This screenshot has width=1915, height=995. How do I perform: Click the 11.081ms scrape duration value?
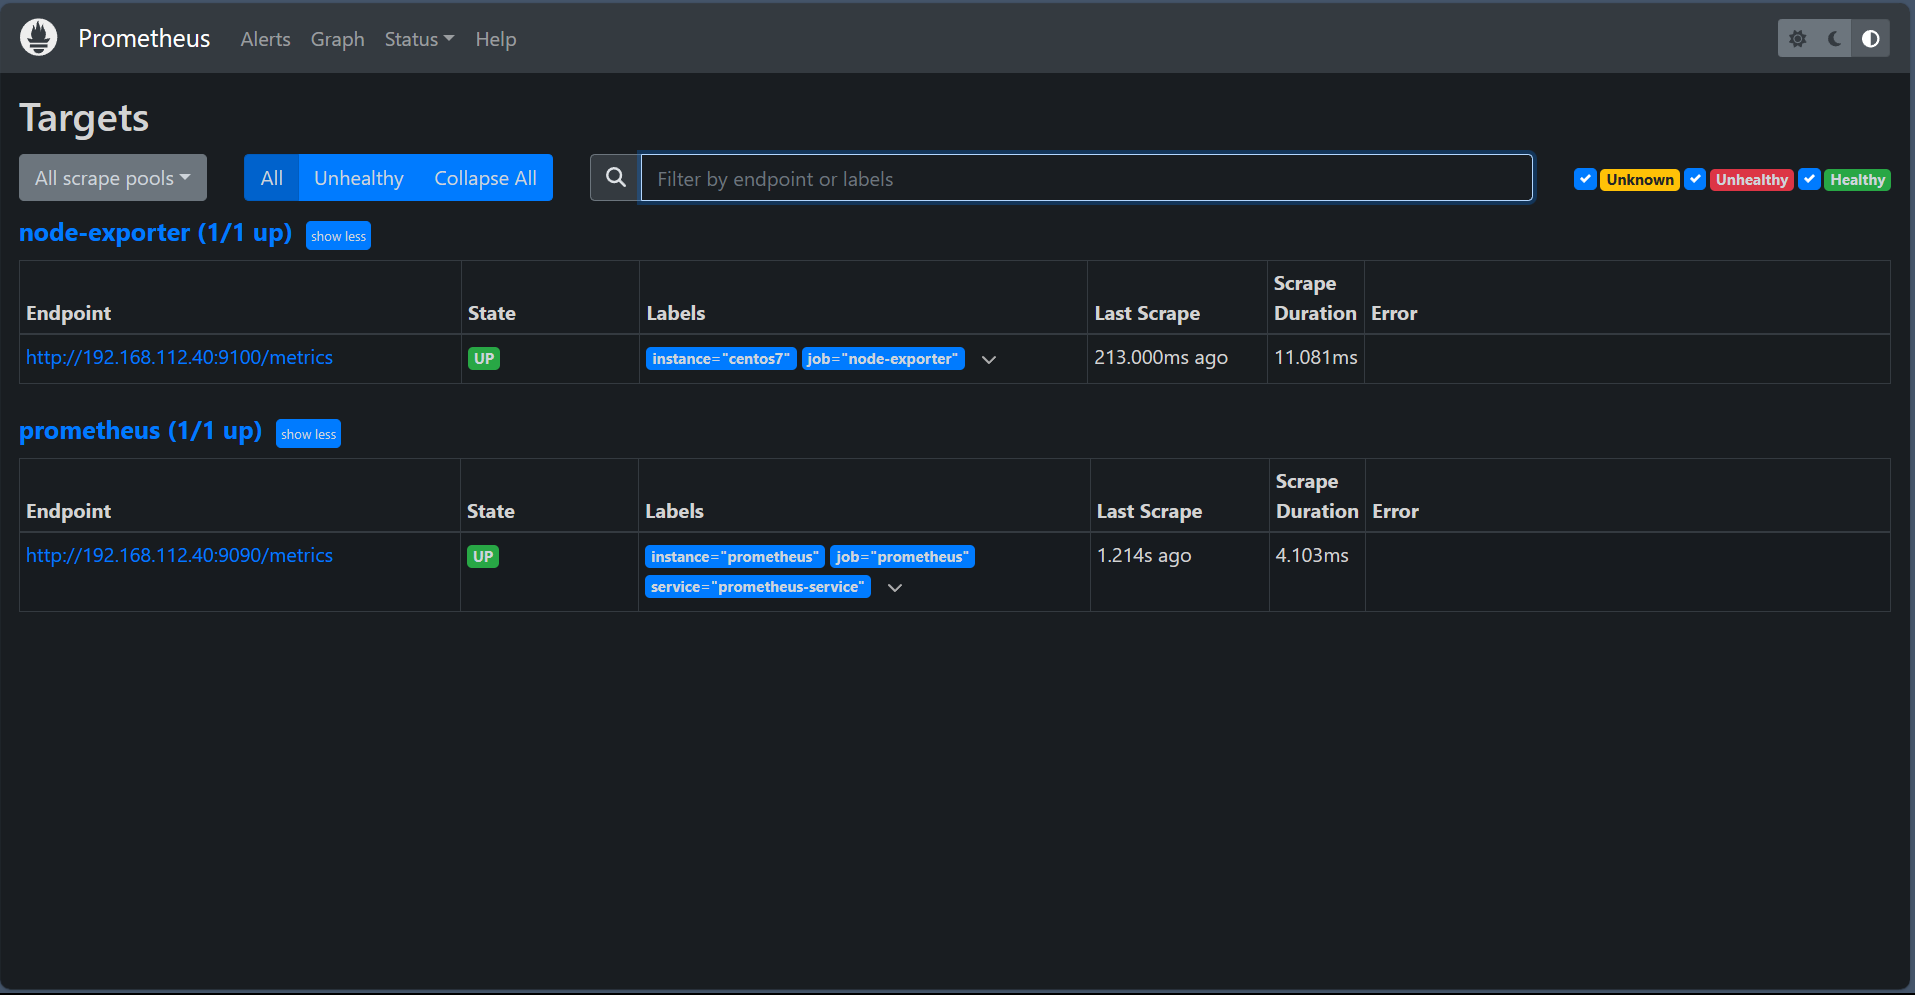pyautogui.click(x=1316, y=357)
